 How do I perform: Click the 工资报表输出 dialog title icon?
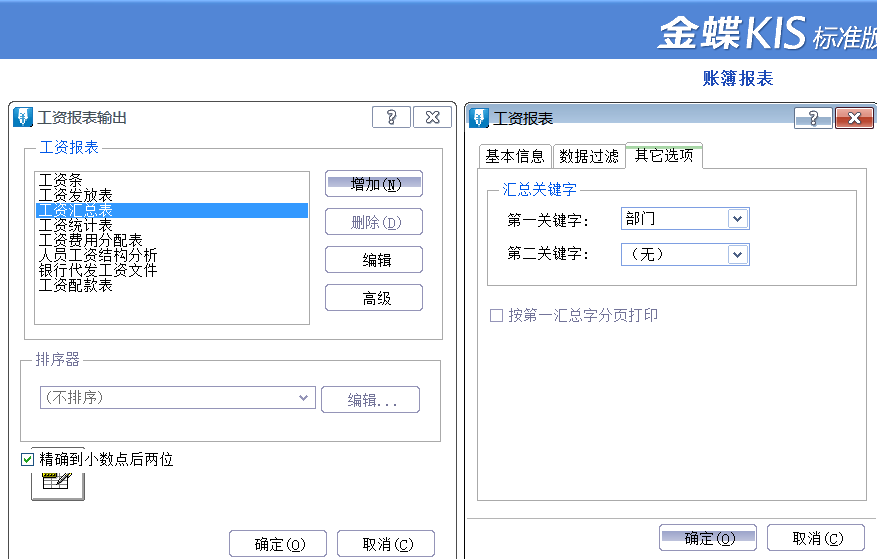click(x=23, y=117)
